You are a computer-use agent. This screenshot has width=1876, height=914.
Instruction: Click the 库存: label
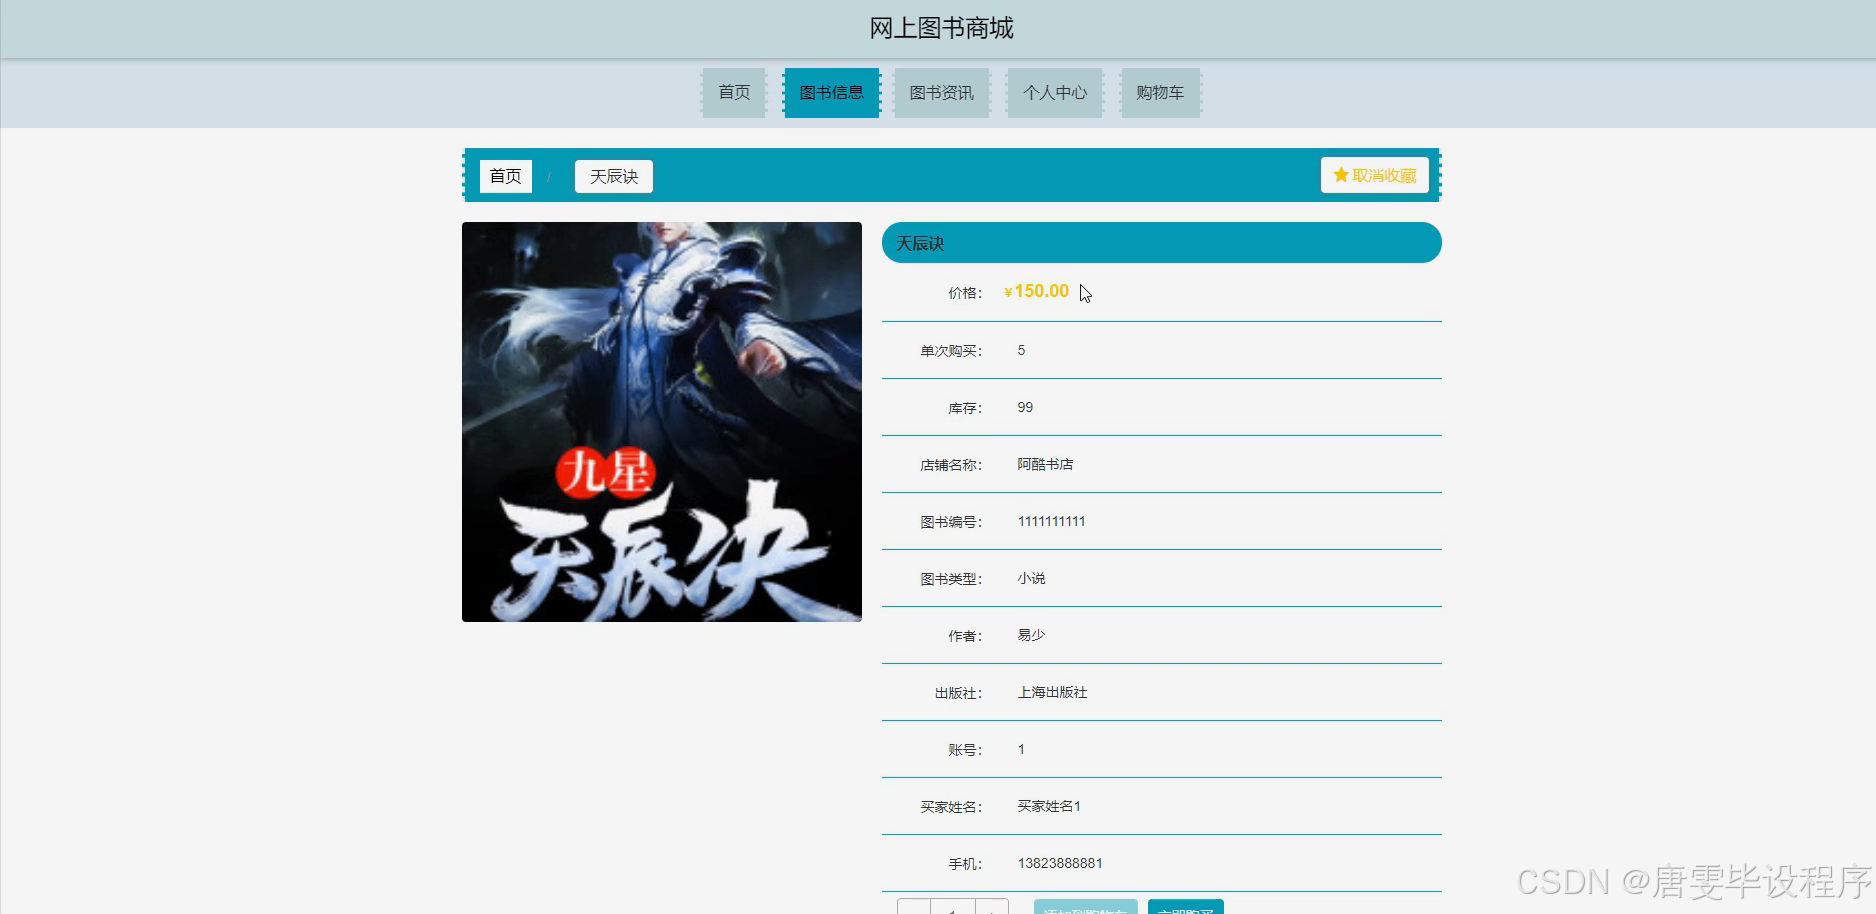[x=965, y=408]
